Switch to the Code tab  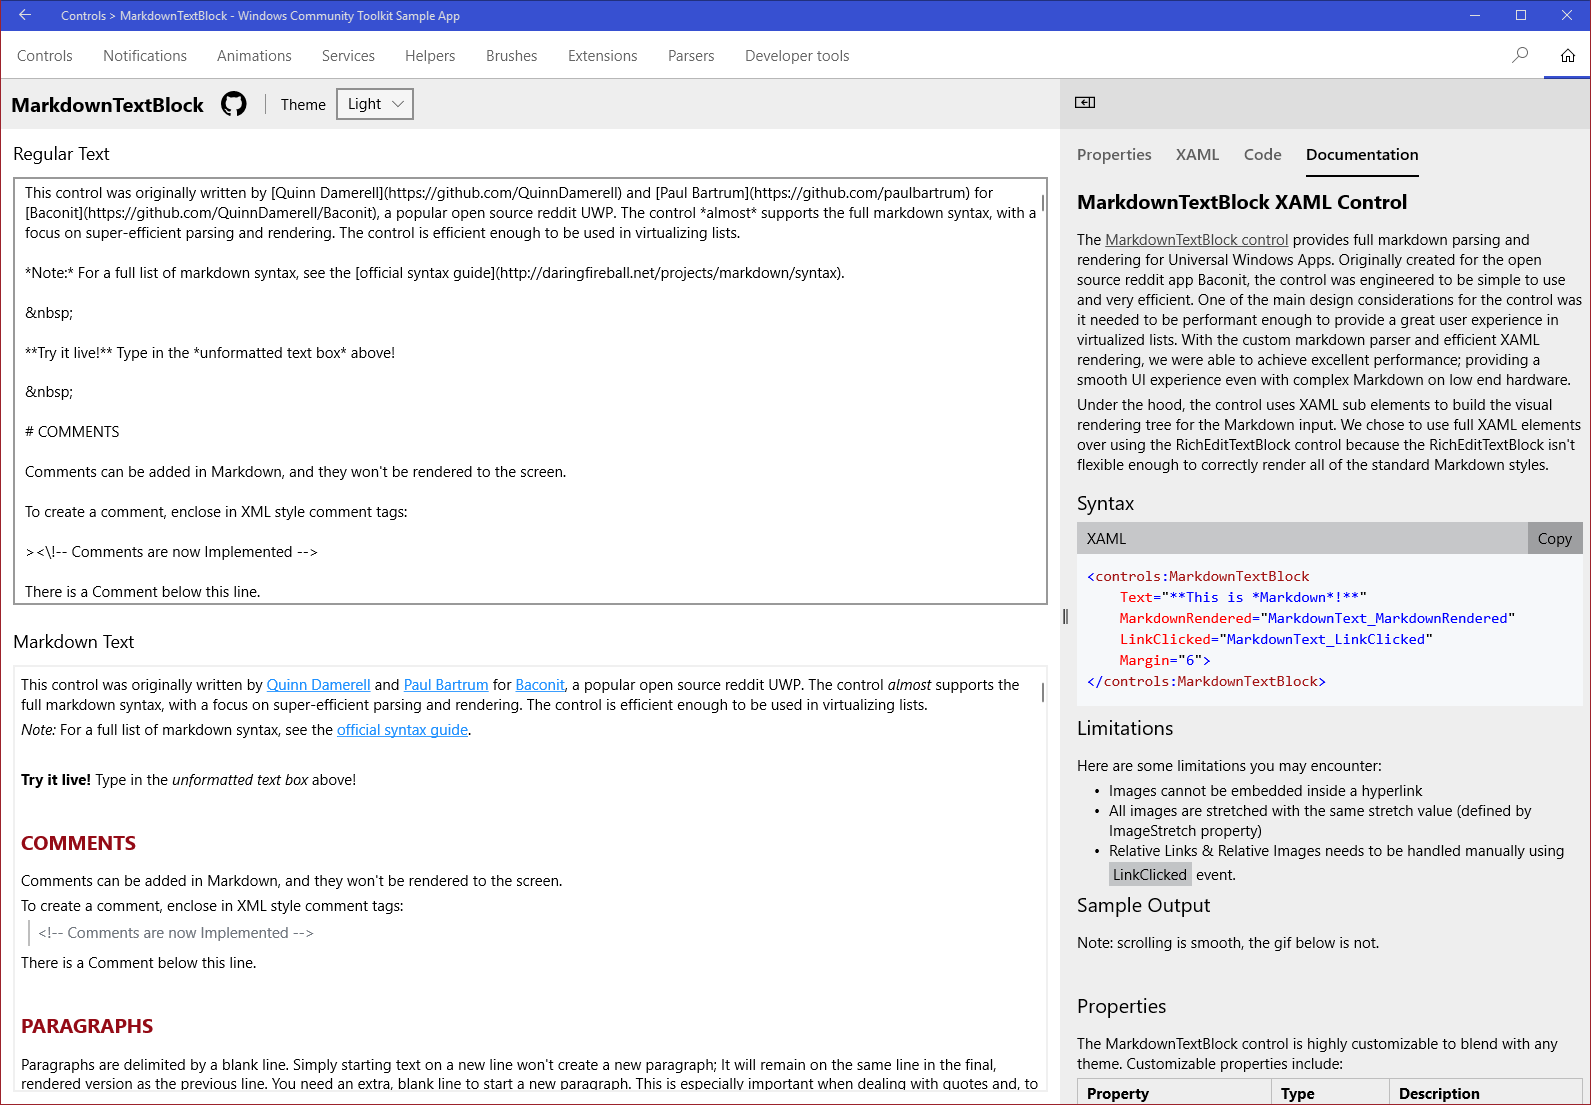1263,154
